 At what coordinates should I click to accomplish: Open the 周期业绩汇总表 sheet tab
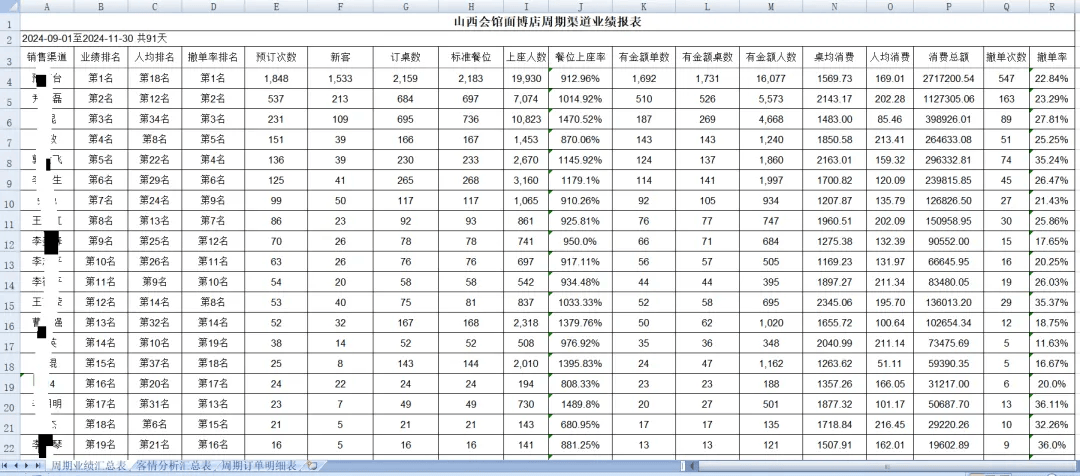point(89,466)
